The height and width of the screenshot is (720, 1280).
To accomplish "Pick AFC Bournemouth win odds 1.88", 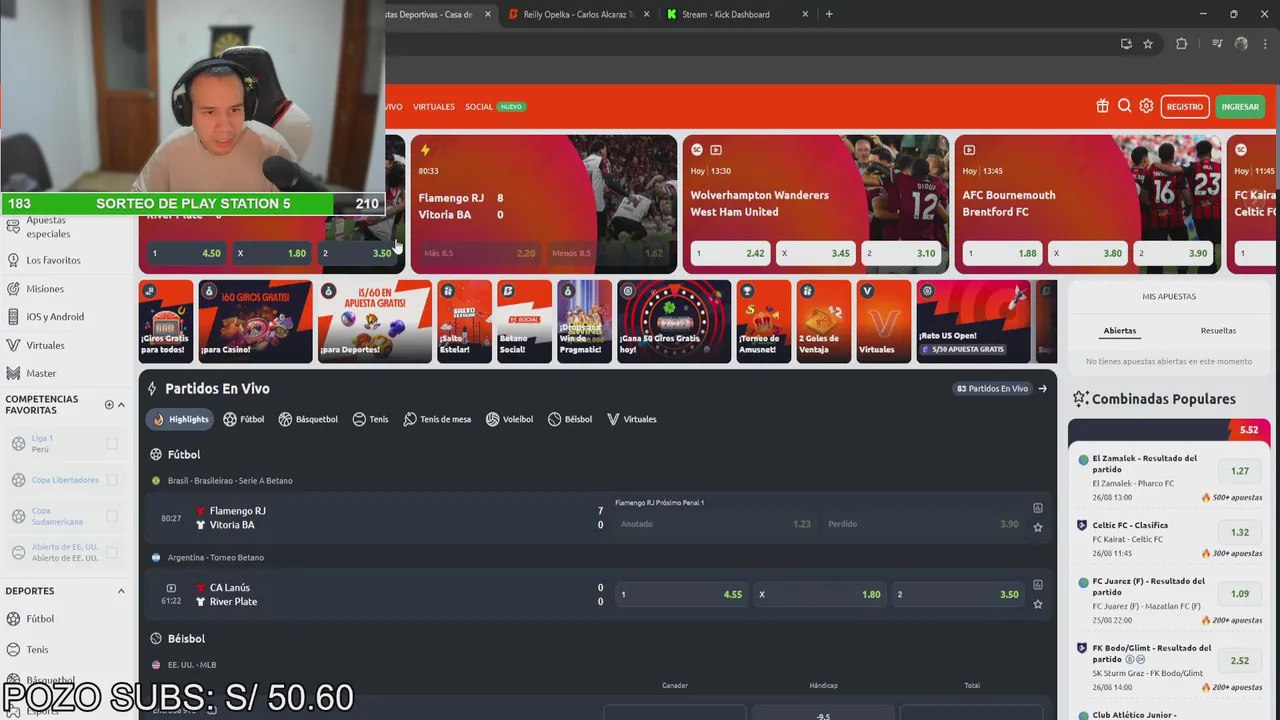I will click(x=1003, y=253).
